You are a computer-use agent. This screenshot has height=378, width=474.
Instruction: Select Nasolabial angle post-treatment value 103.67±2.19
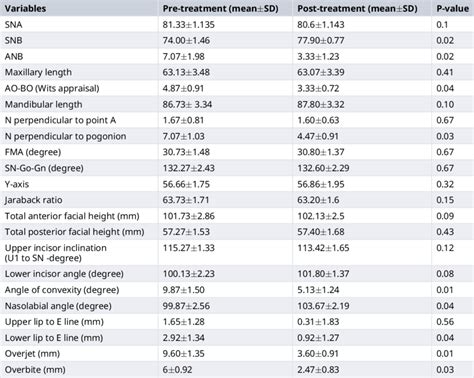point(323,306)
